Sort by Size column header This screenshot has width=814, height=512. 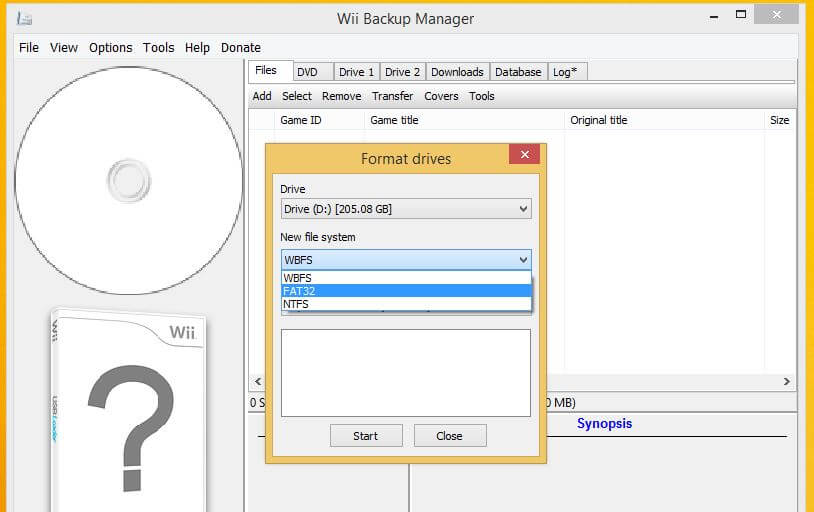(779, 120)
